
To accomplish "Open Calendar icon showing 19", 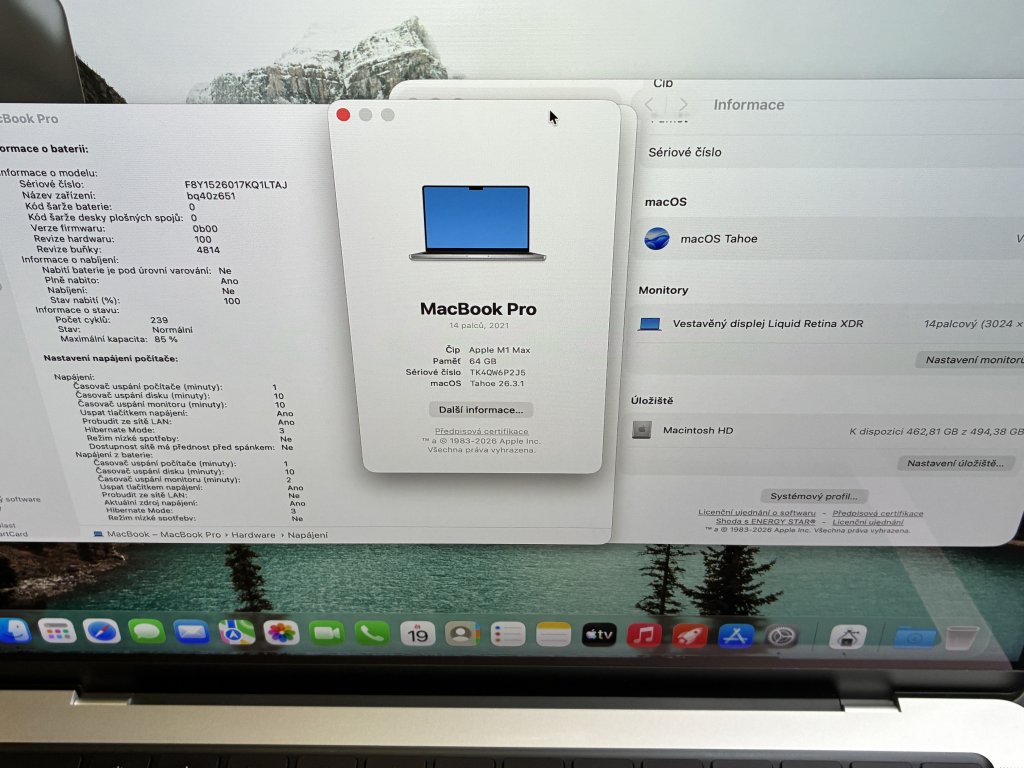I will tap(417, 633).
